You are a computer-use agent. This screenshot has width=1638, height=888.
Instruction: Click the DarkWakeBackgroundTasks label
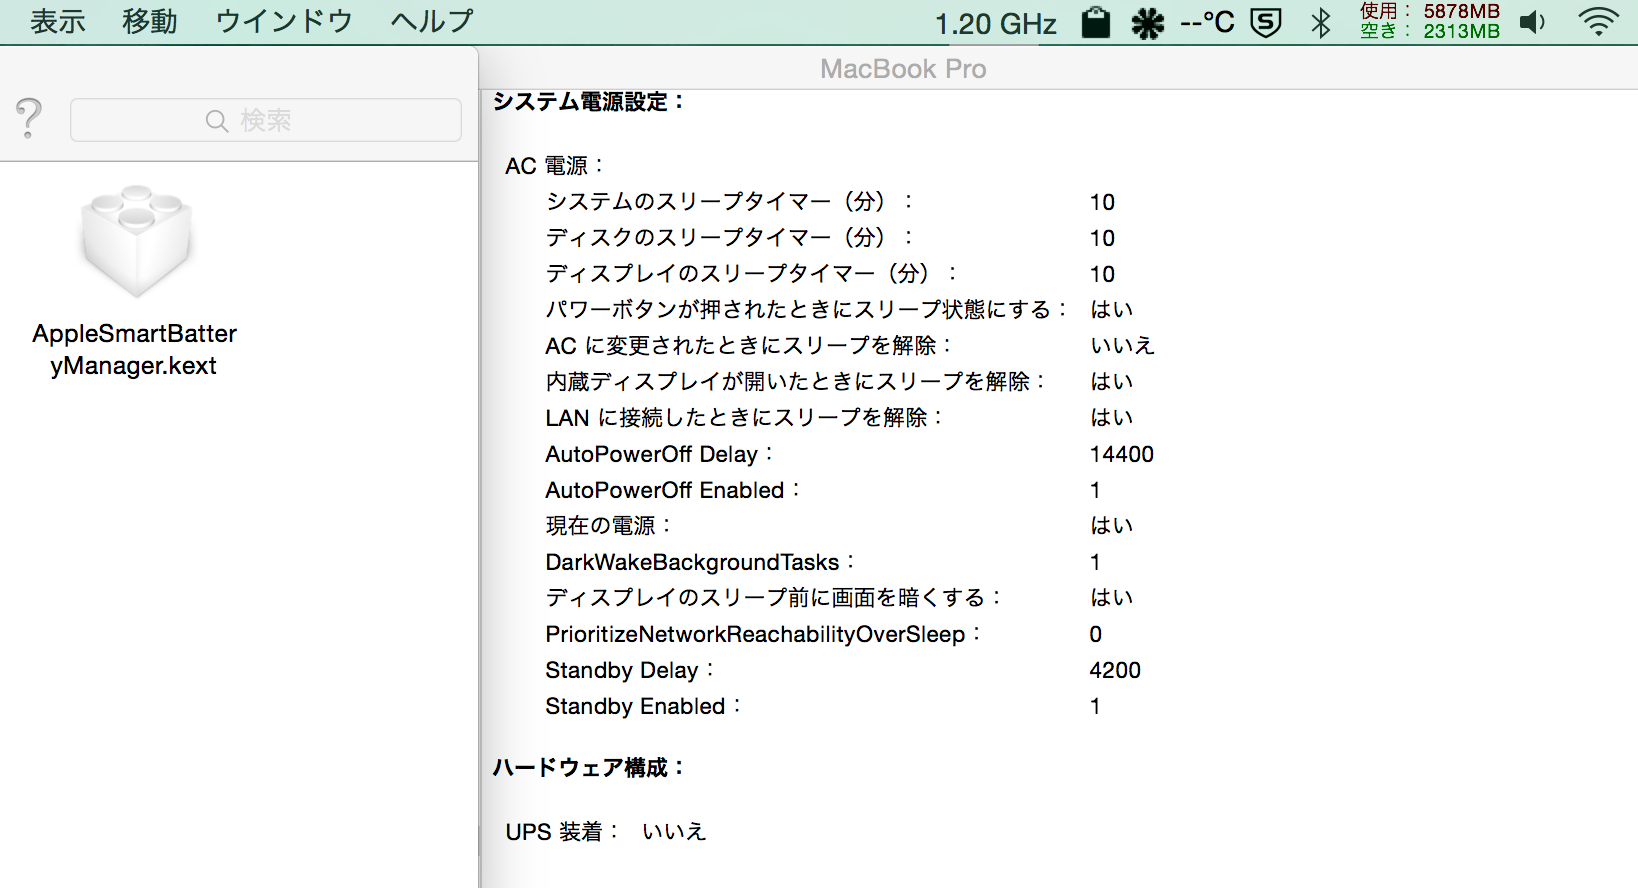pyautogui.click(x=700, y=562)
